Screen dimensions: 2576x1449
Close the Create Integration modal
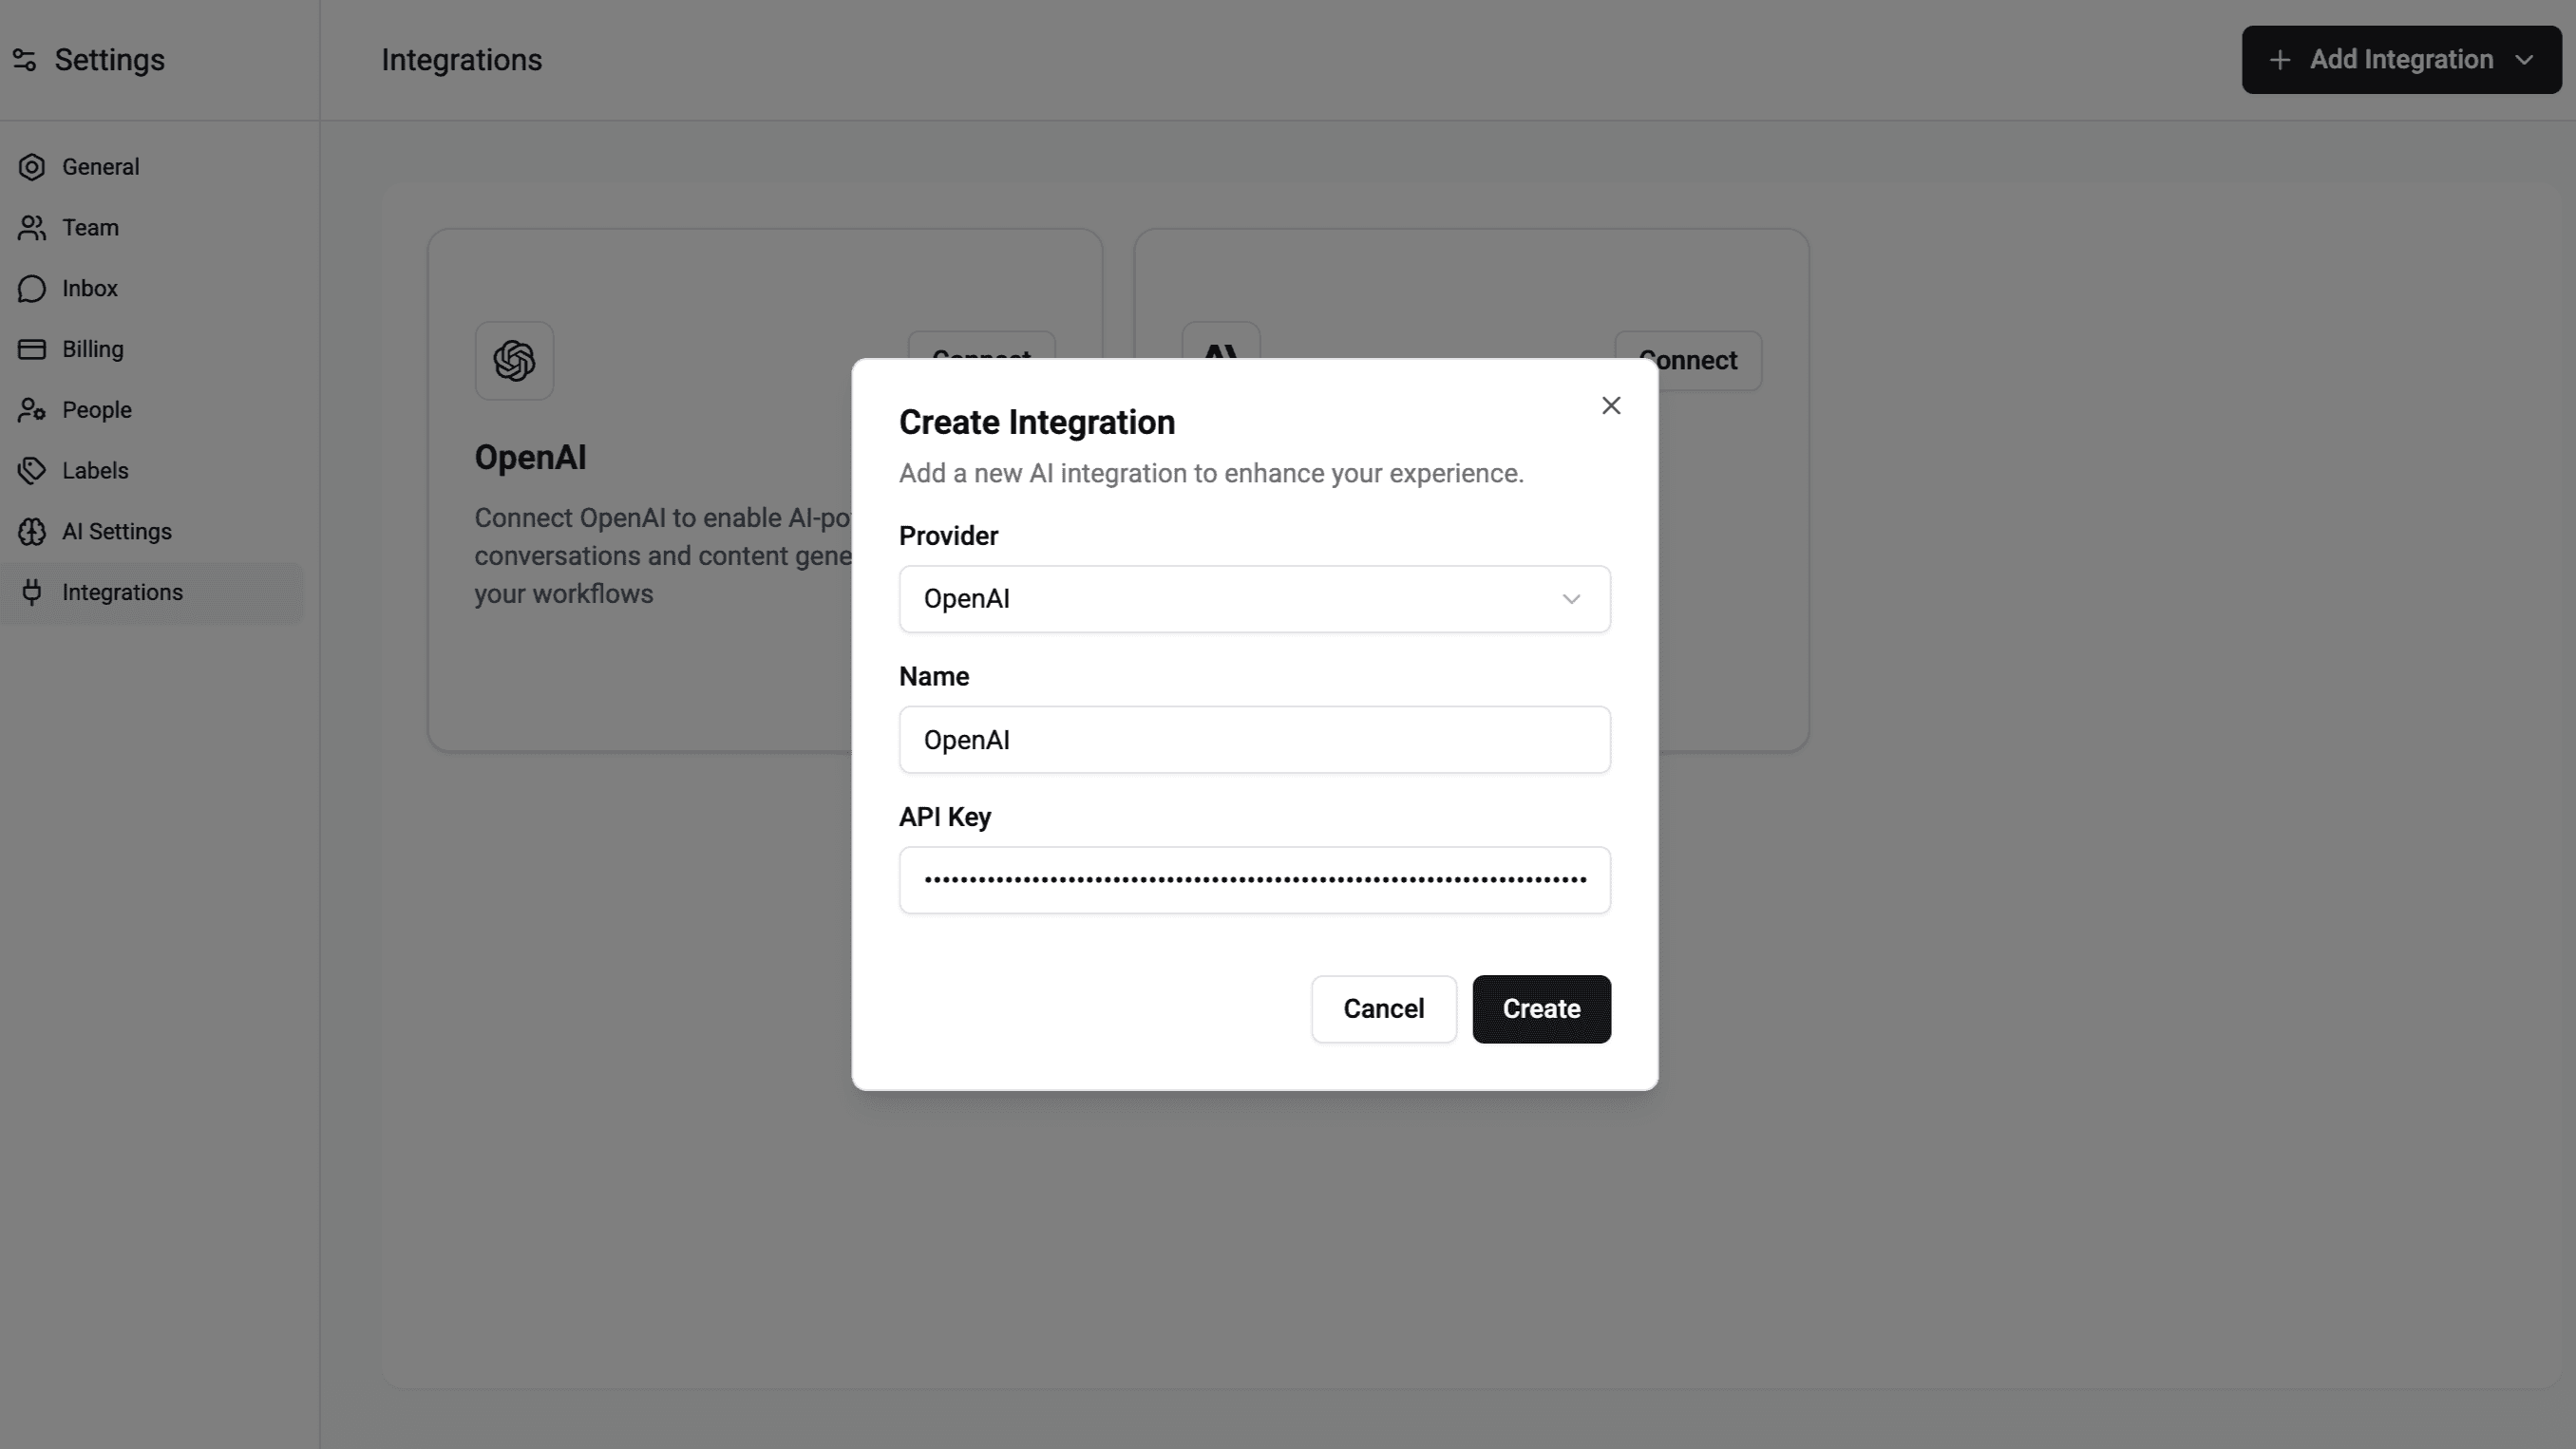(1611, 405)
